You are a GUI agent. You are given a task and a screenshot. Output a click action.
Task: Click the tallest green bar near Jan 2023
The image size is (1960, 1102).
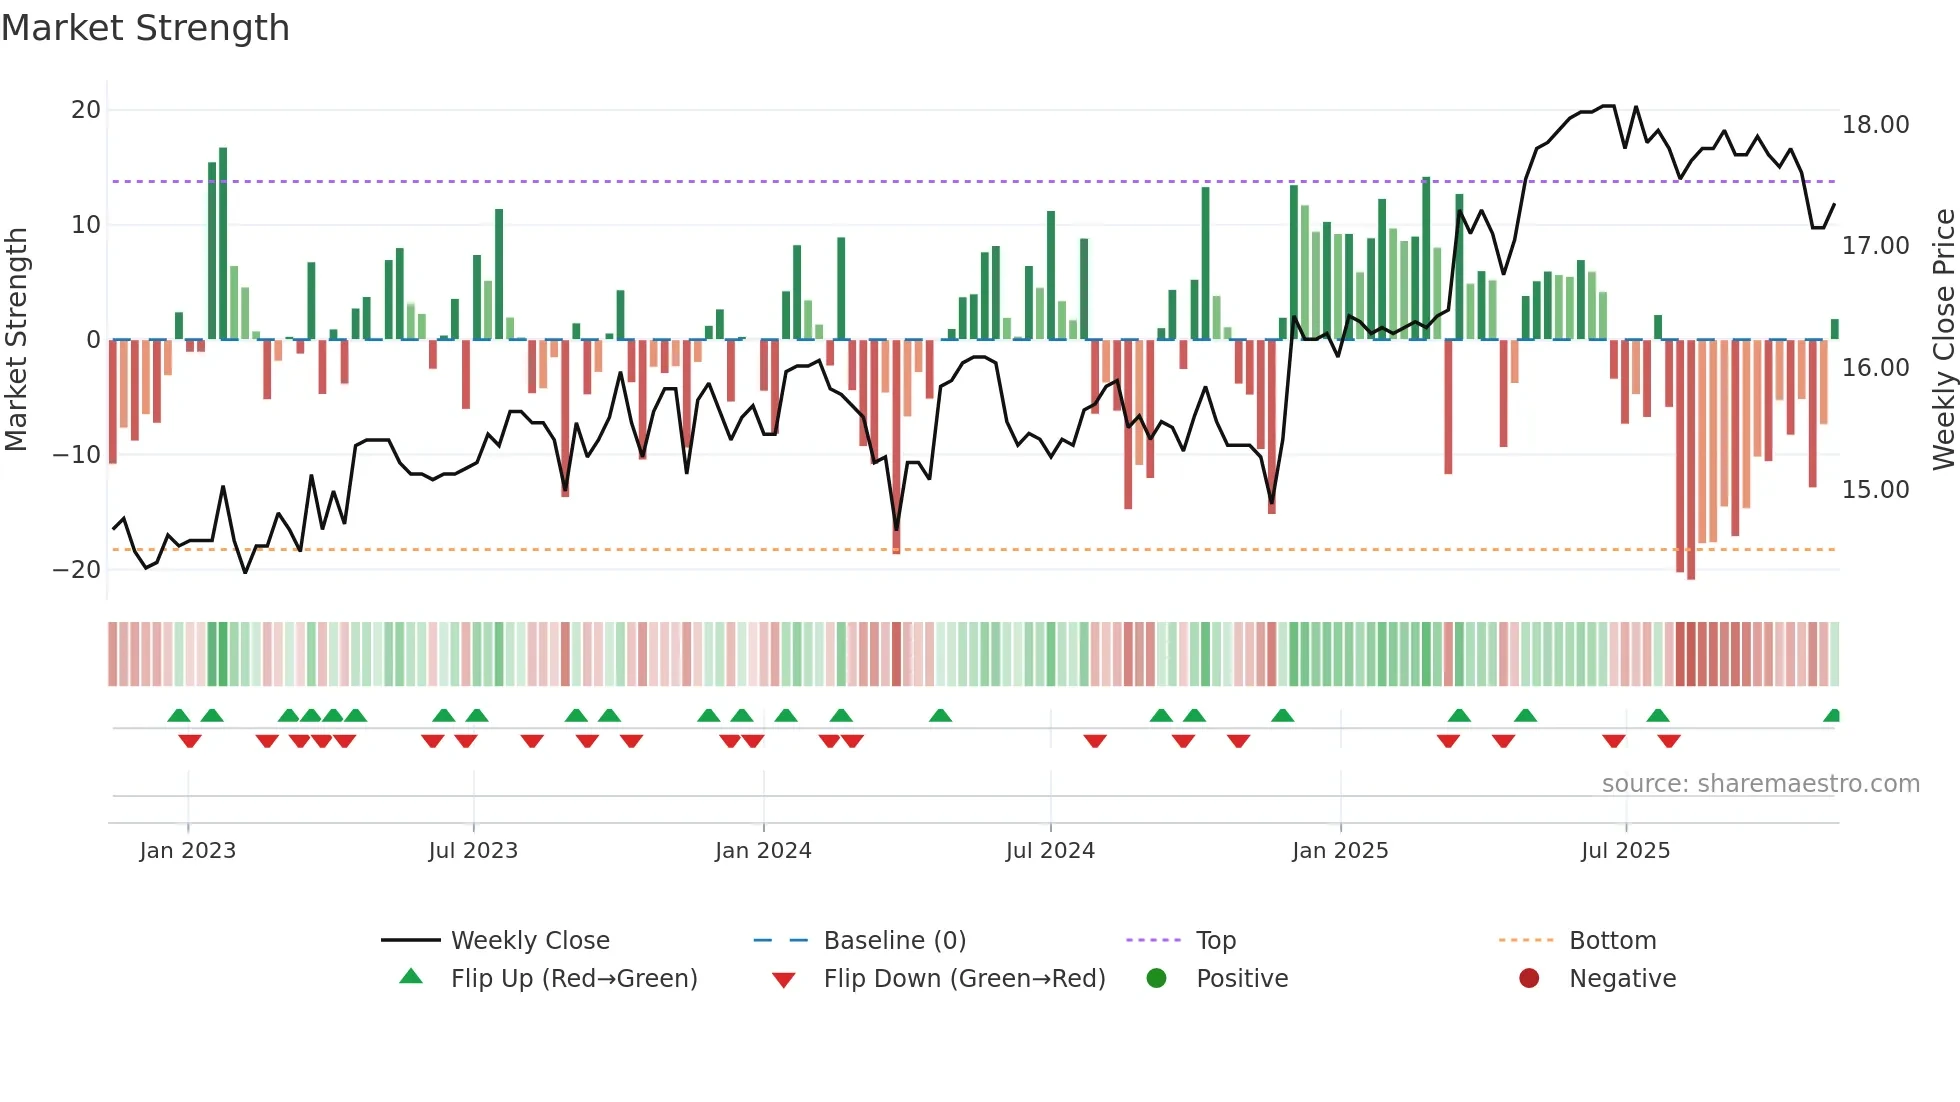point(223,244)
